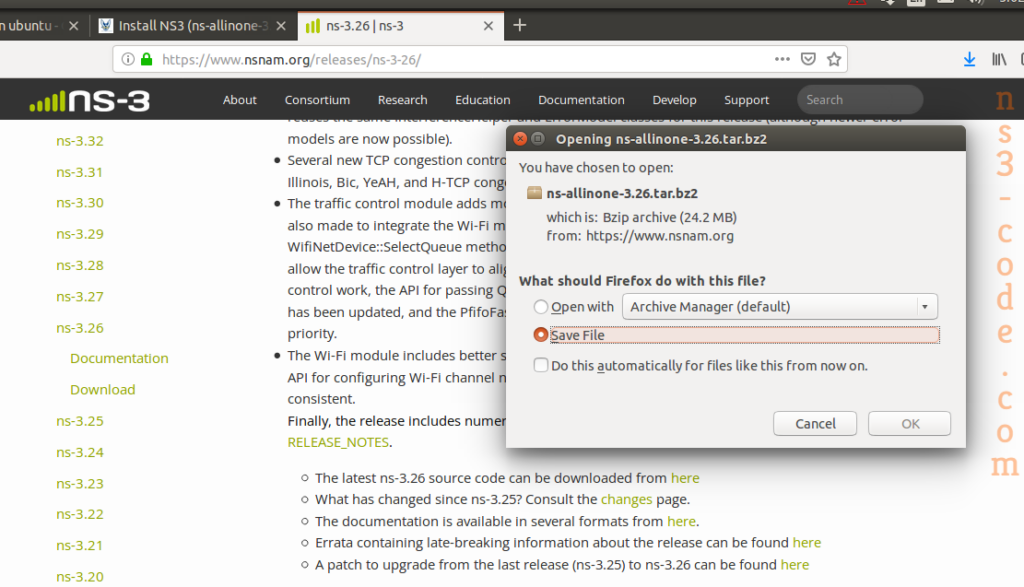Open the Develop menu

[674, 100]
